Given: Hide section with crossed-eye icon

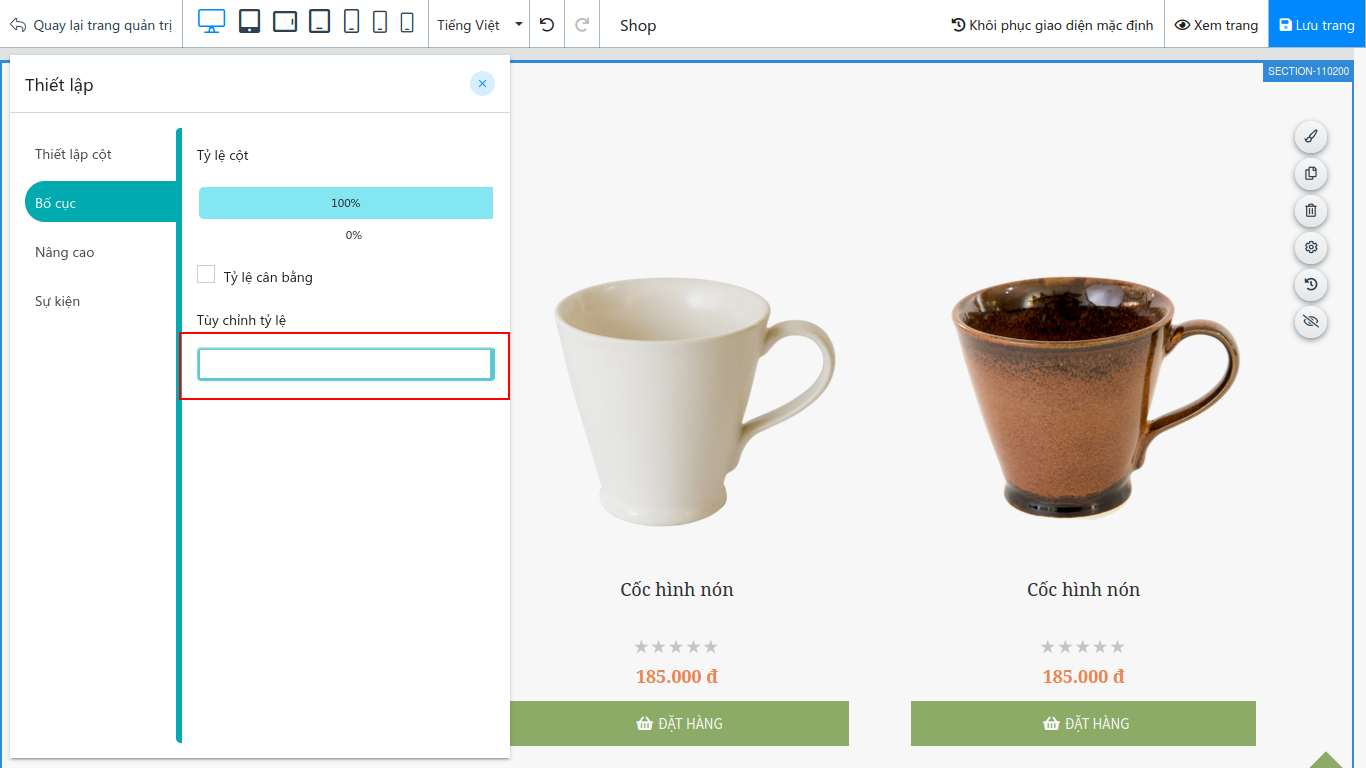Looking at the screenshot, I should [x=1311, y=321].
